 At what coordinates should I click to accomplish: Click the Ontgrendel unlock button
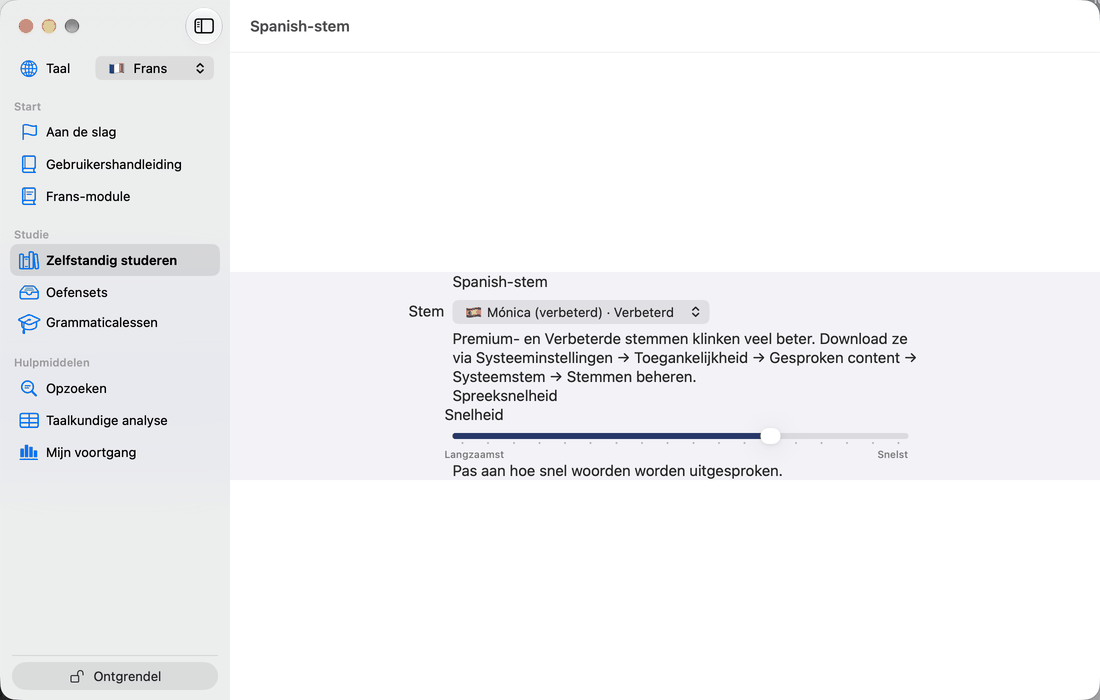coord(115,676)
